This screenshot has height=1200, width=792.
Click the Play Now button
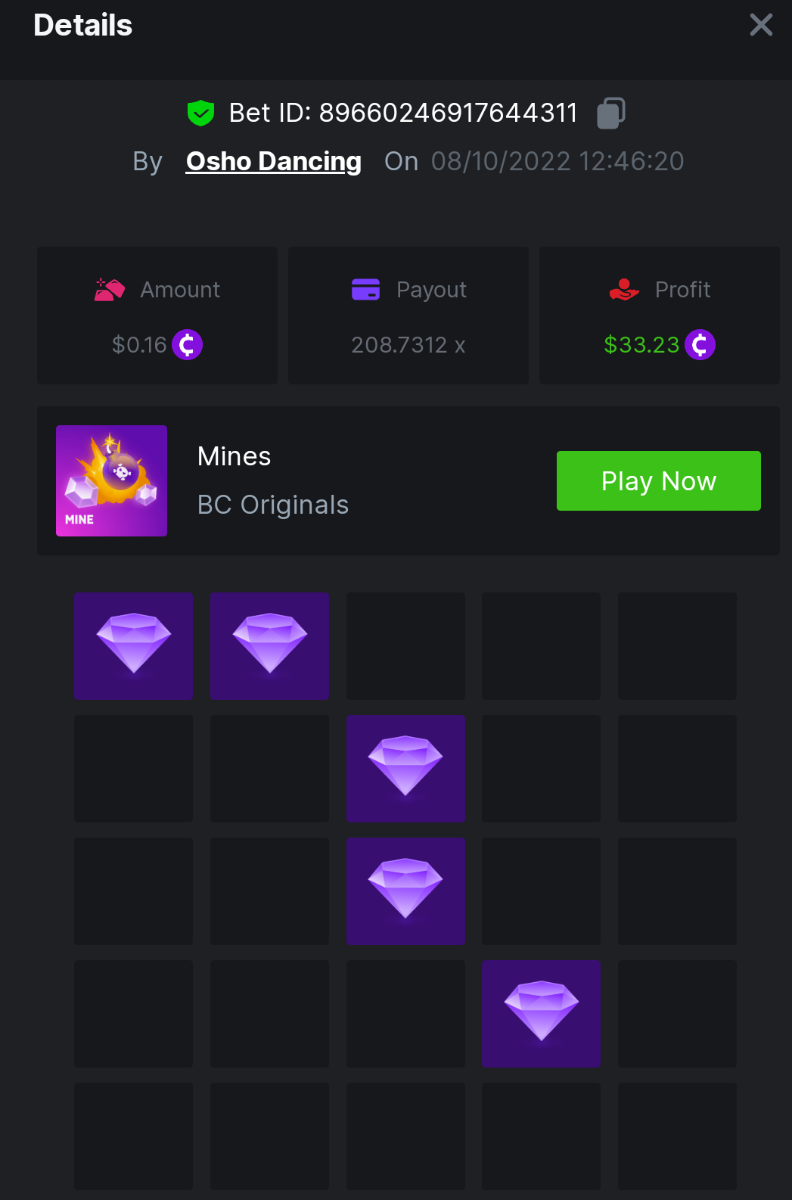[659, 481]
